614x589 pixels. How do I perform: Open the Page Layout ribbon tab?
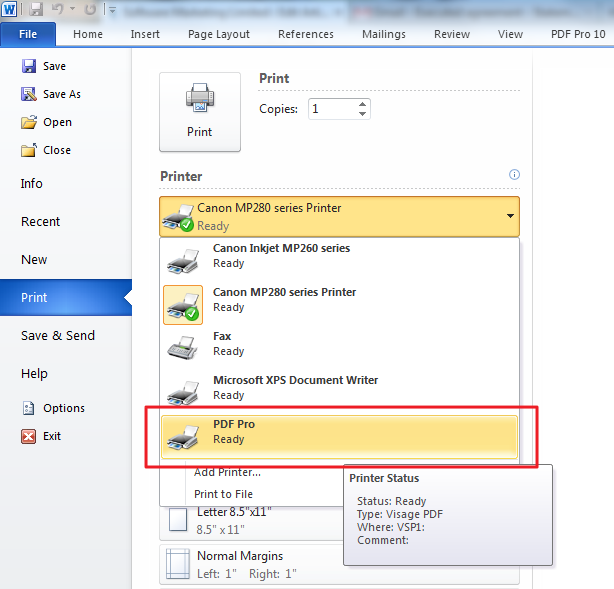click(219, 34)
